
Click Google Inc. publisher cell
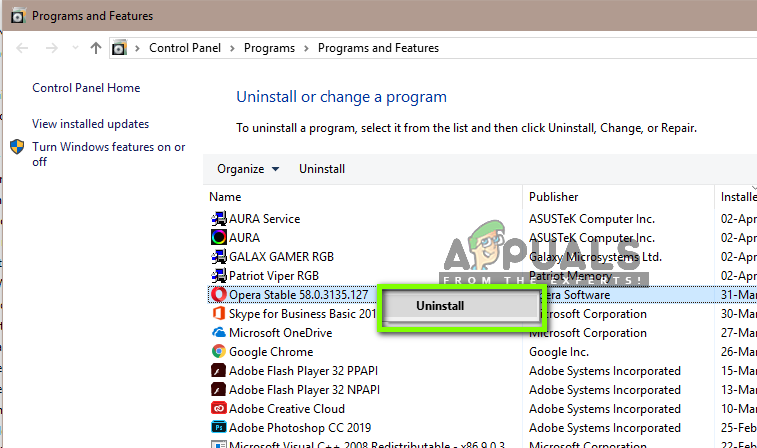[559, 352]
